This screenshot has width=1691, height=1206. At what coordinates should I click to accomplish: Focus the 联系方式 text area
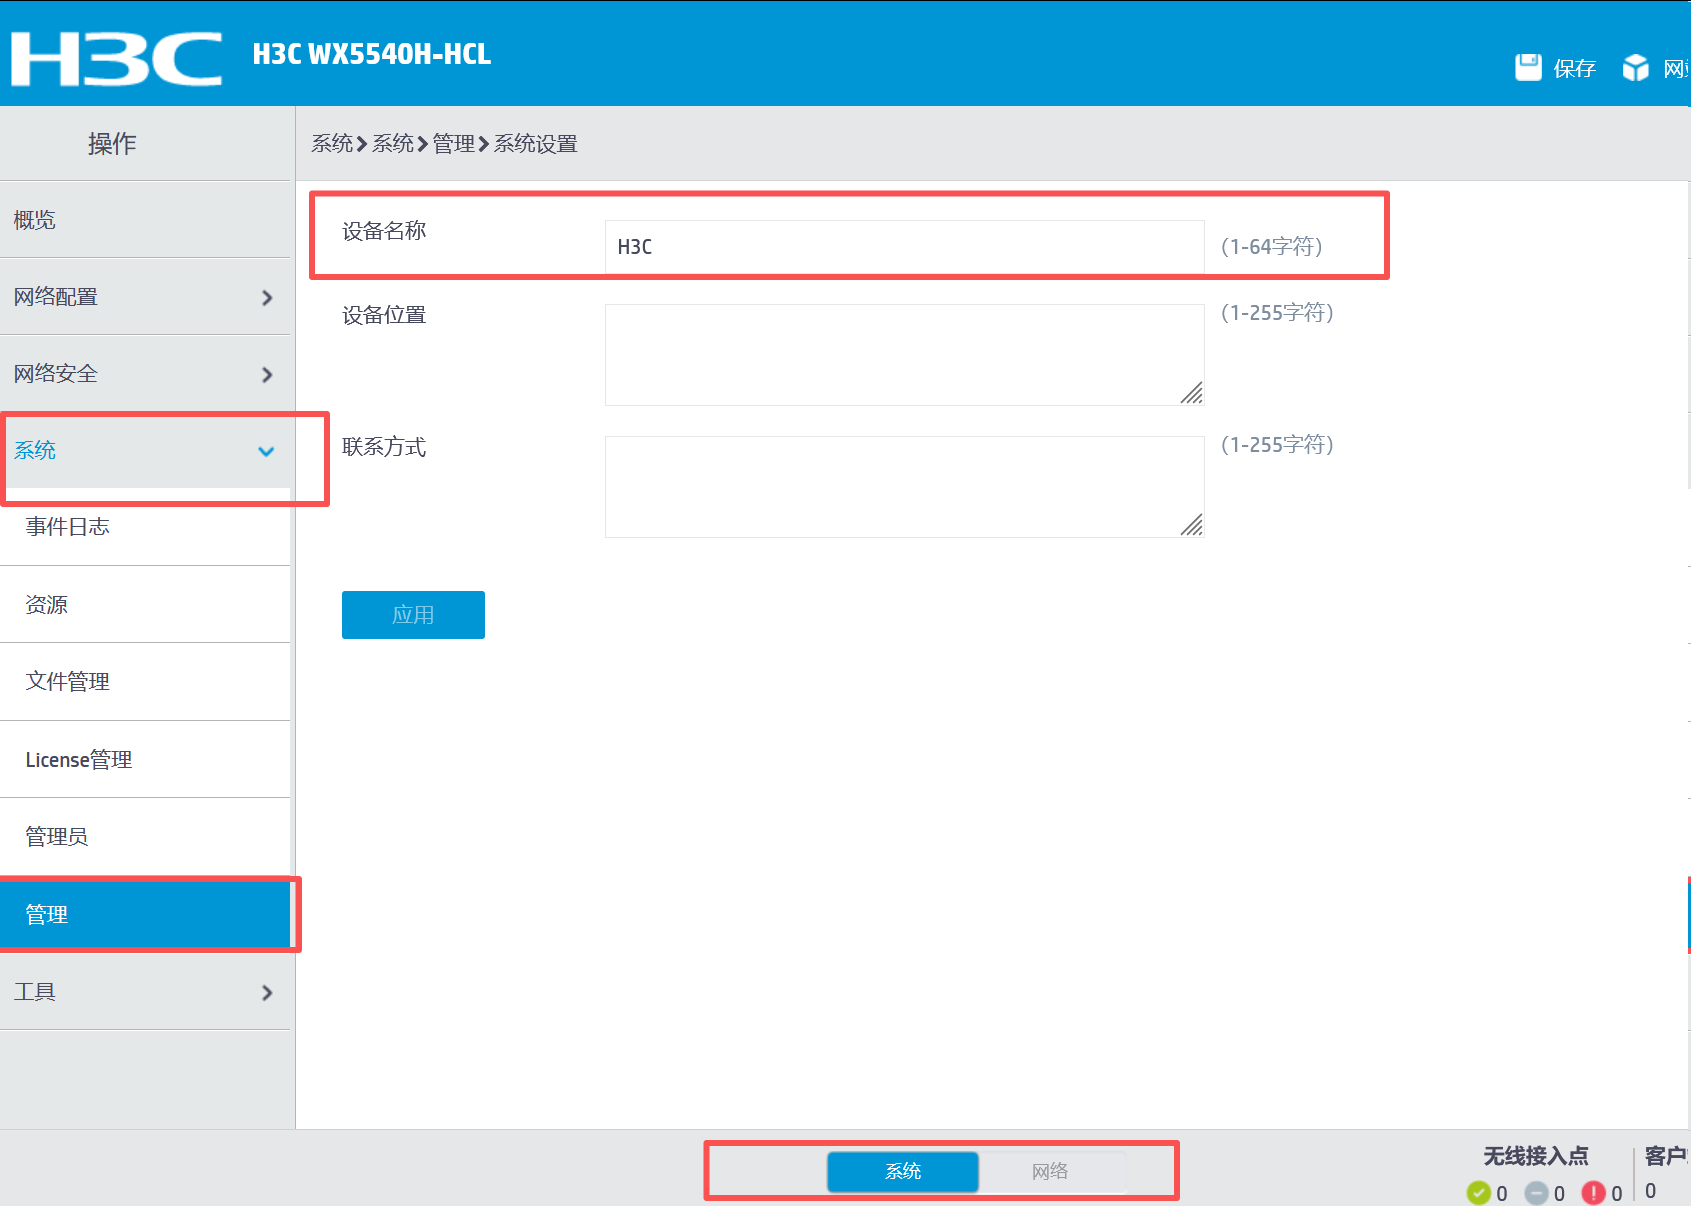[x=904, y=487]
